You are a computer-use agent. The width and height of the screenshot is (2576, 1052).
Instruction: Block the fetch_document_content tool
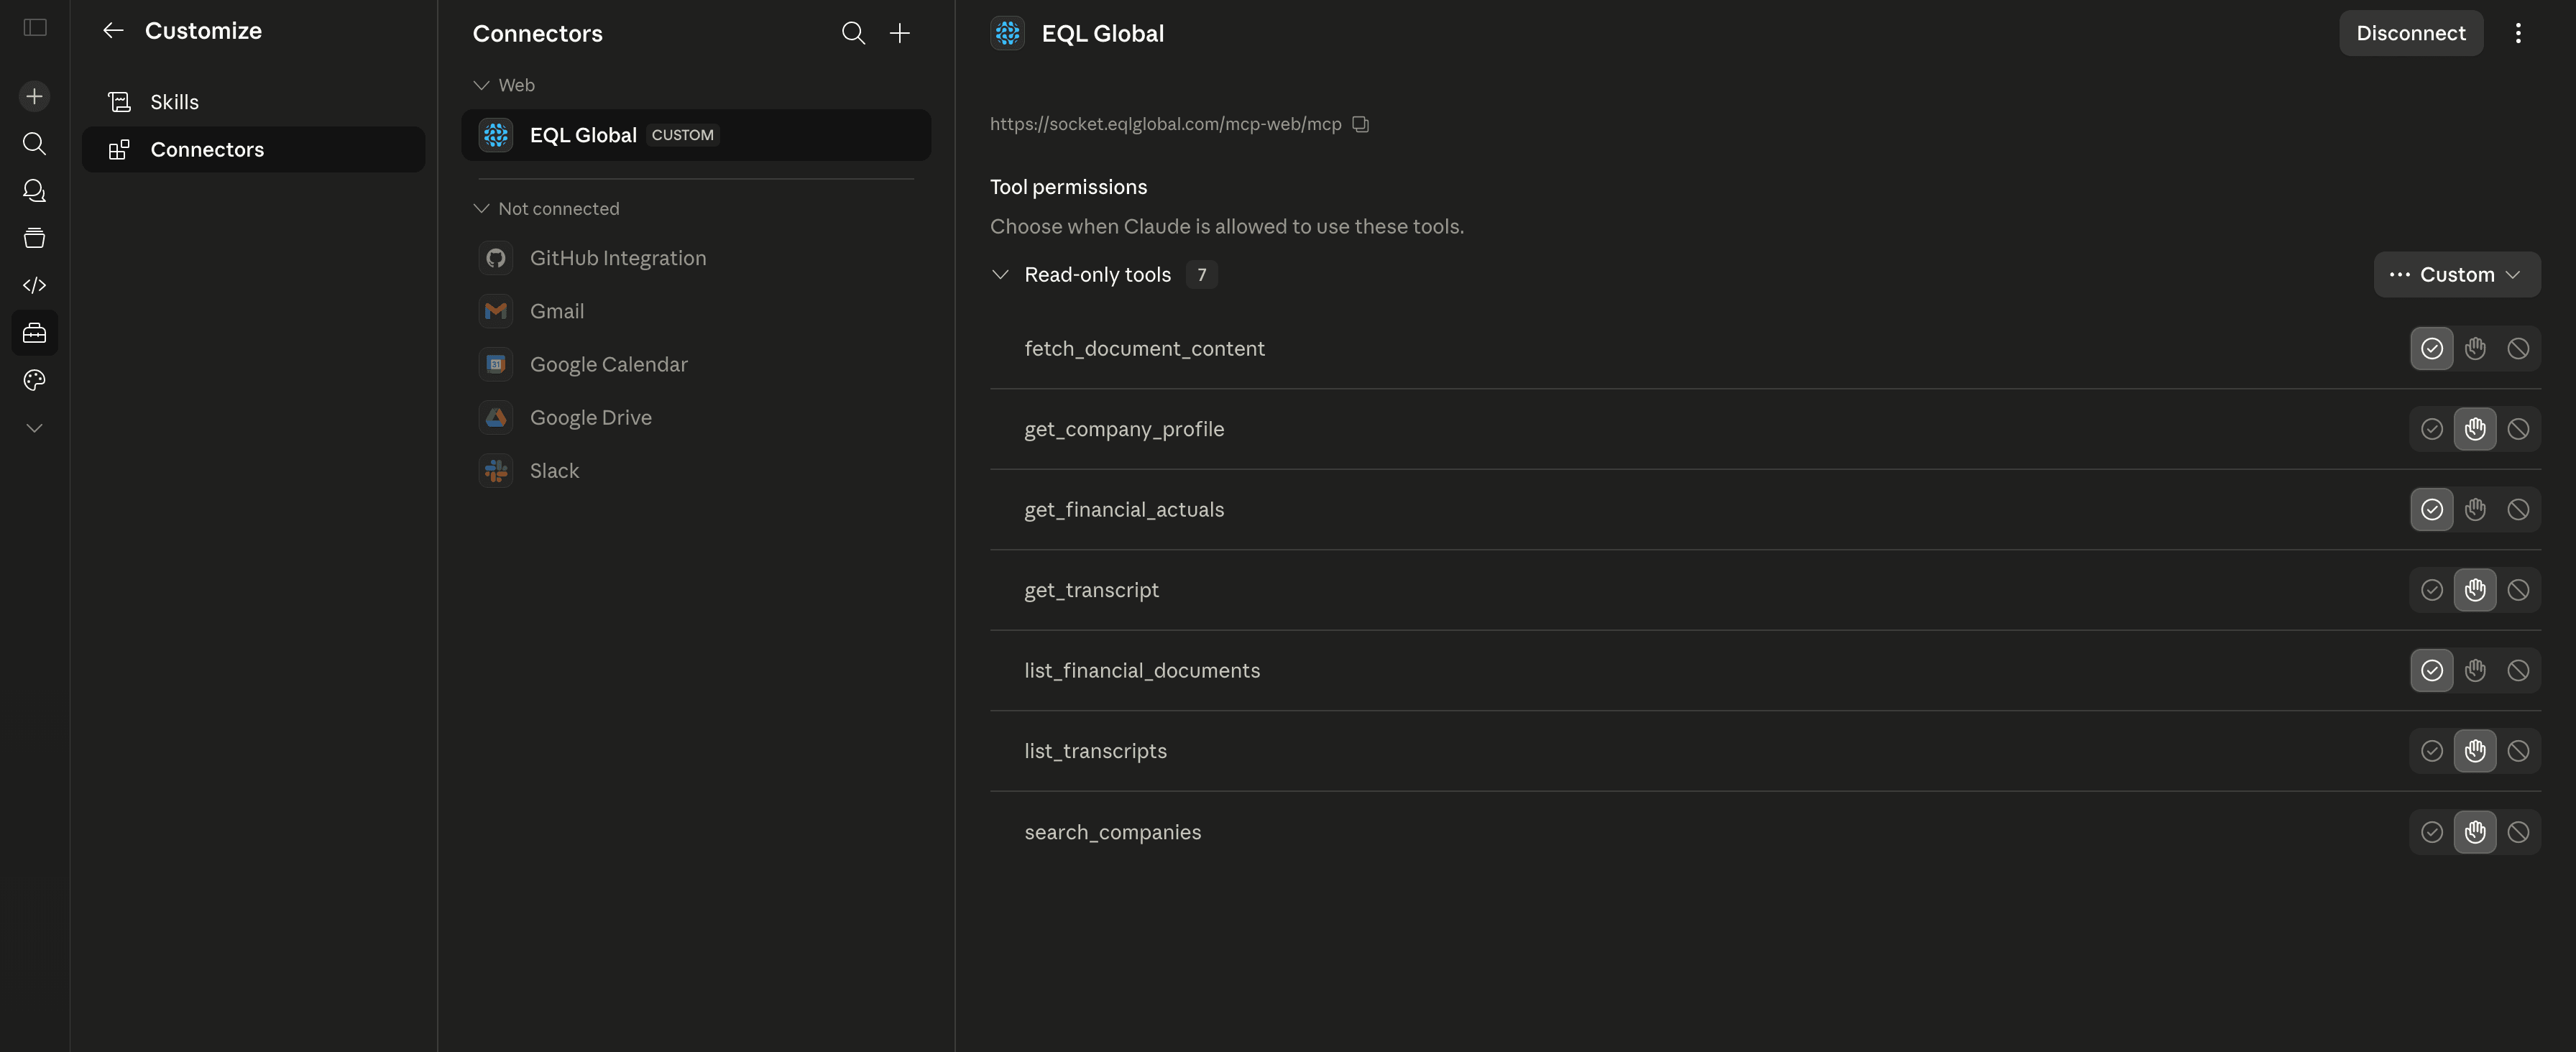pos(2518,348)
